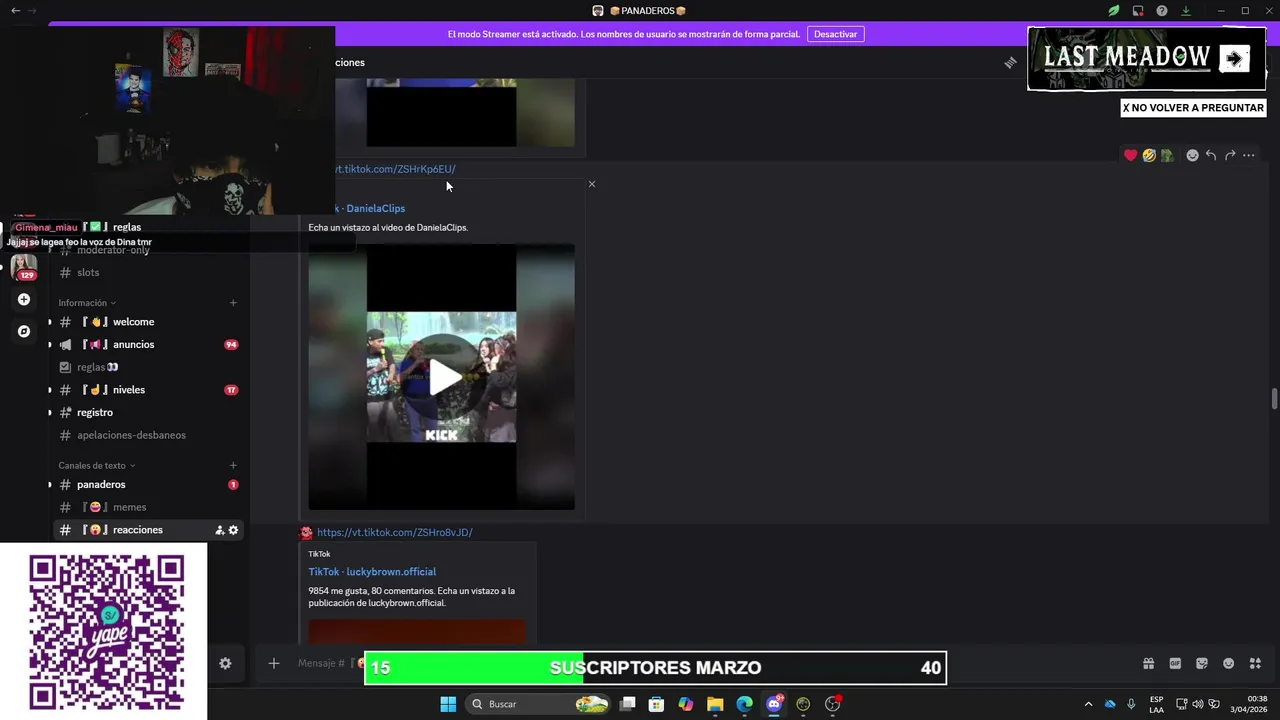Show hidden system tray icons chevron

[1088, 704]
